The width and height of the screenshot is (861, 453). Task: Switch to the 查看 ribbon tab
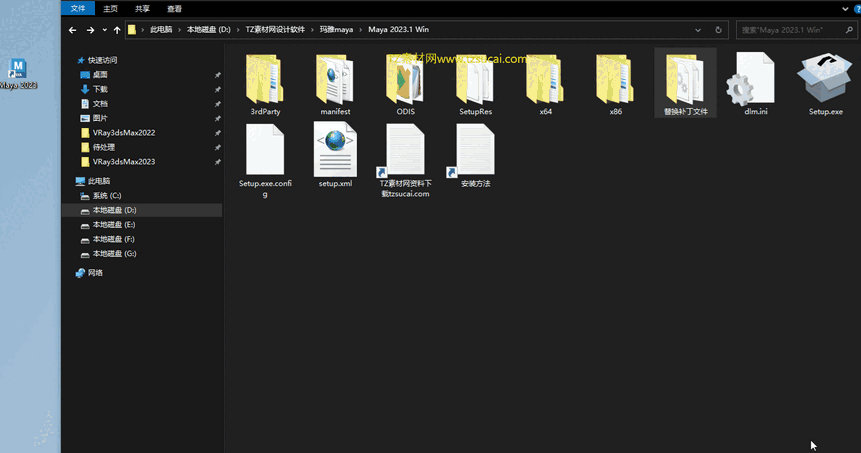point(174,8)
